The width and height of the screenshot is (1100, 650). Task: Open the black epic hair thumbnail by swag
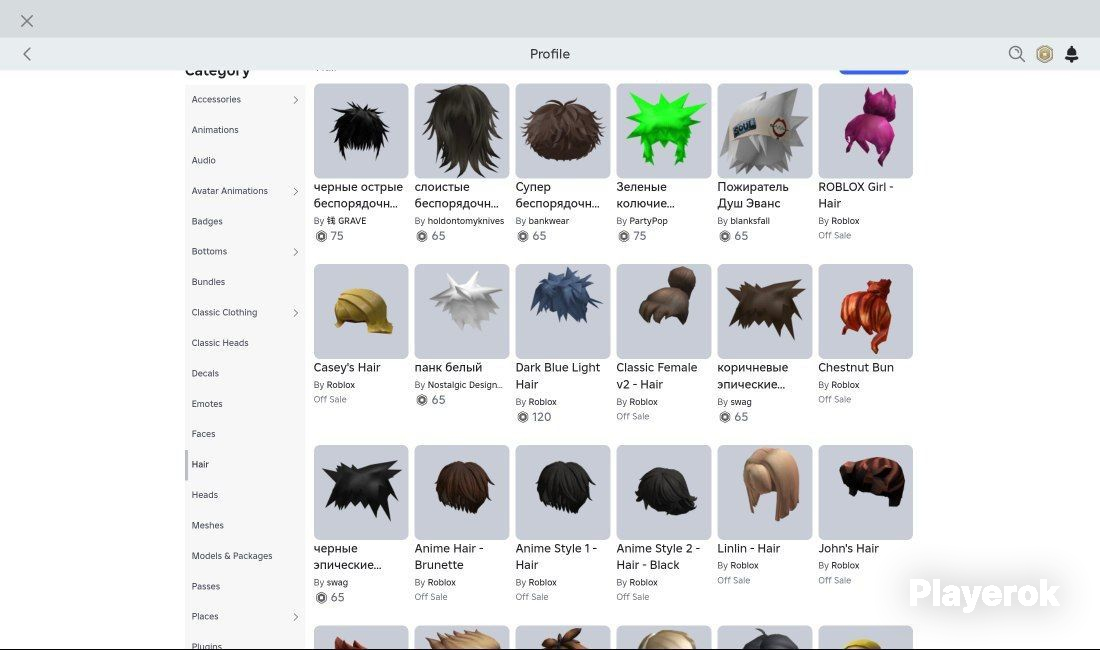click(361, 492)
